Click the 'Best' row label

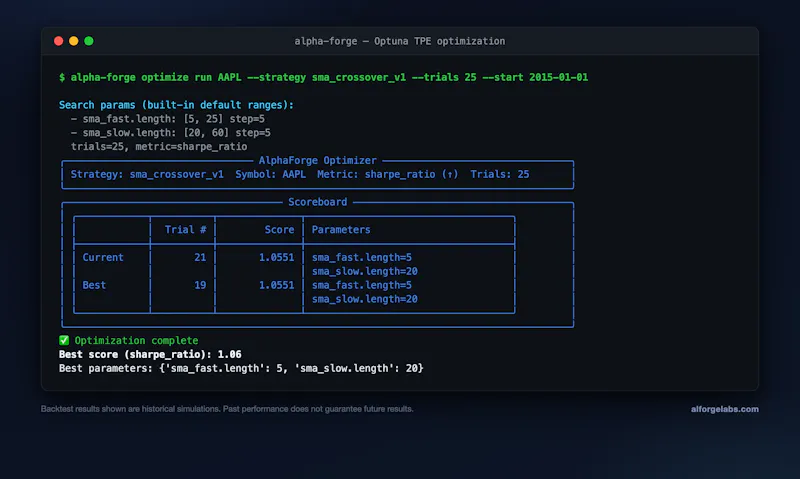click(94, 285)
